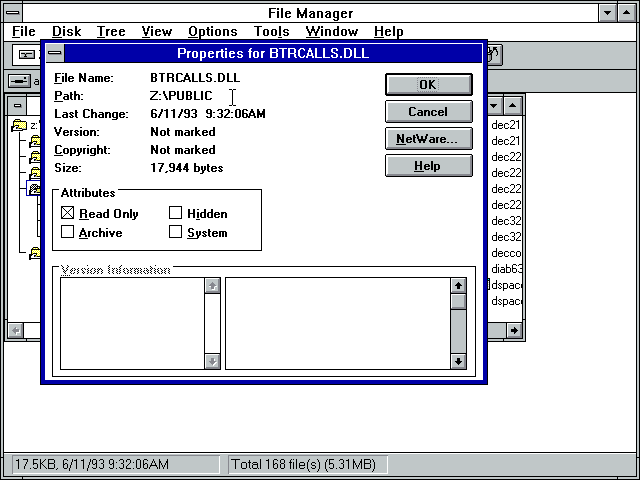
Task: Cancel the Properties dialog
Action: [429, 111]
